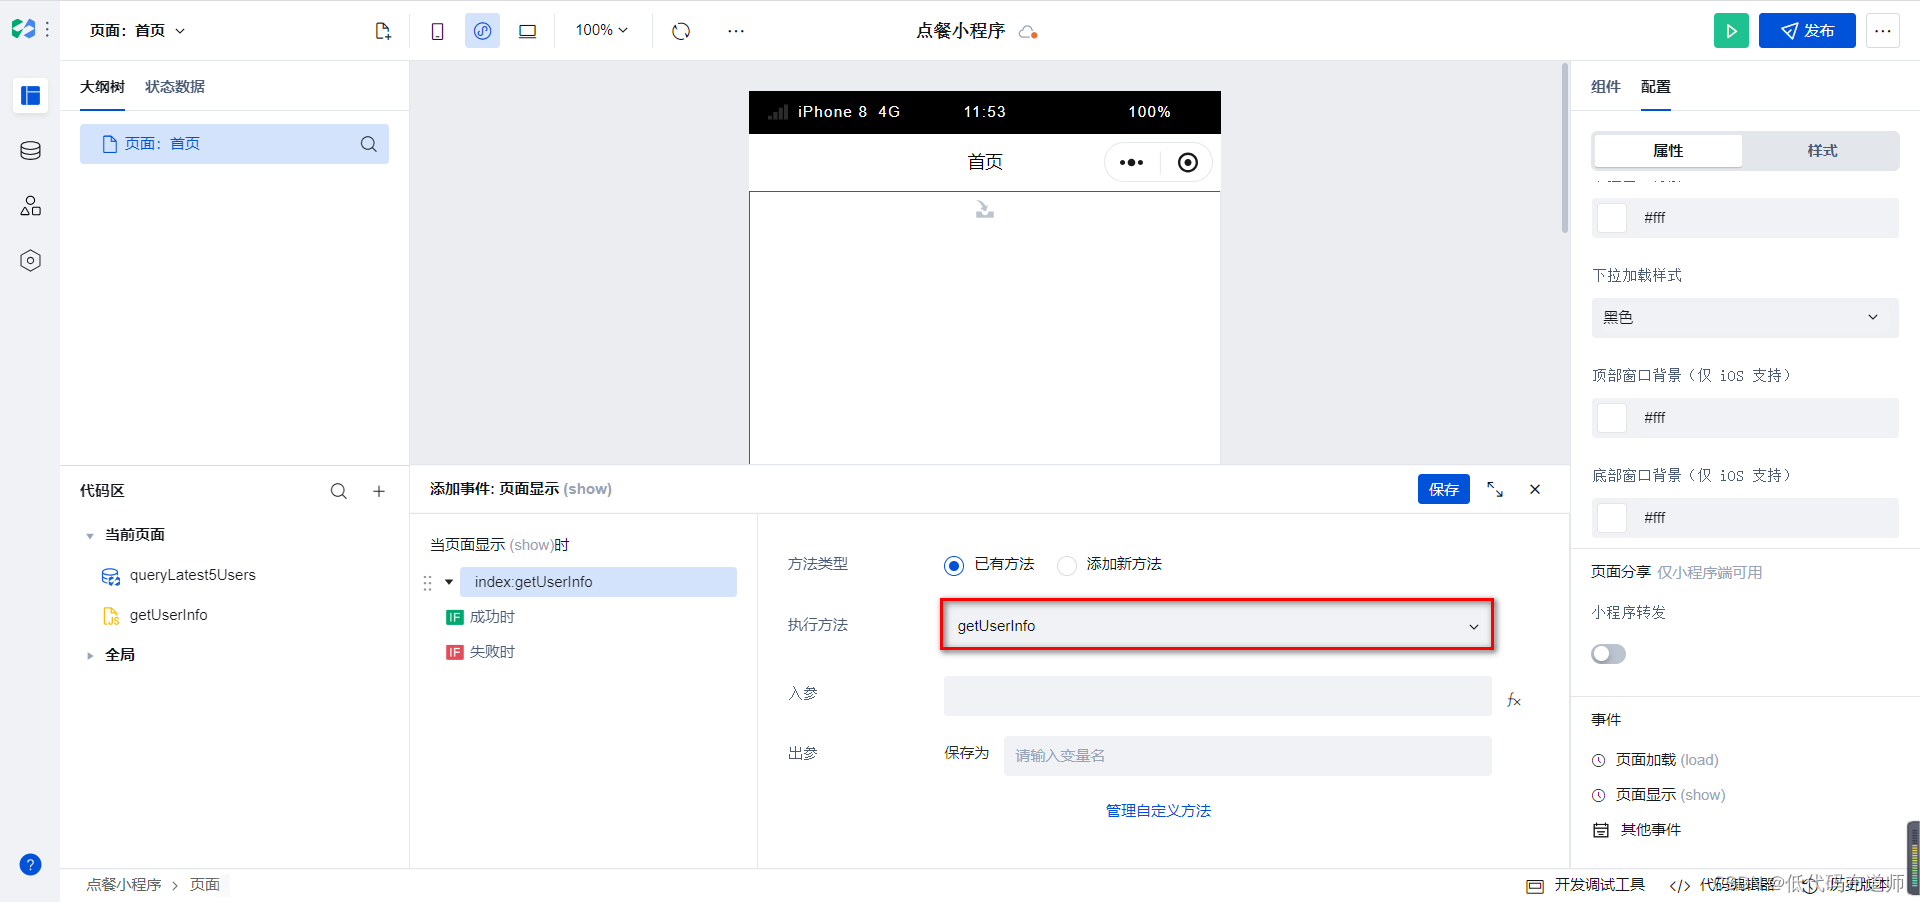Click 其他事件 in events section

click(1637, 830)
